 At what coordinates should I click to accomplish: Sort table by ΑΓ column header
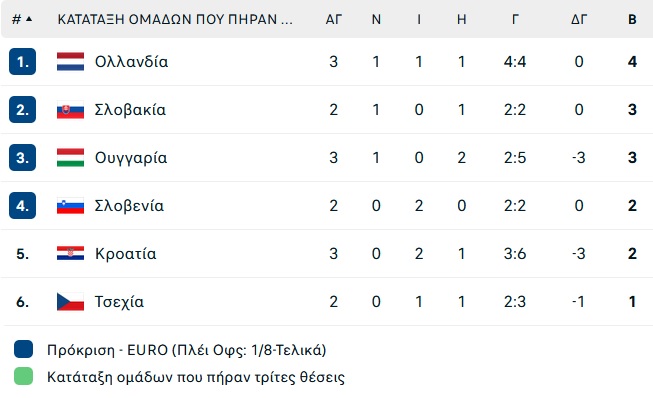[334, 20]
